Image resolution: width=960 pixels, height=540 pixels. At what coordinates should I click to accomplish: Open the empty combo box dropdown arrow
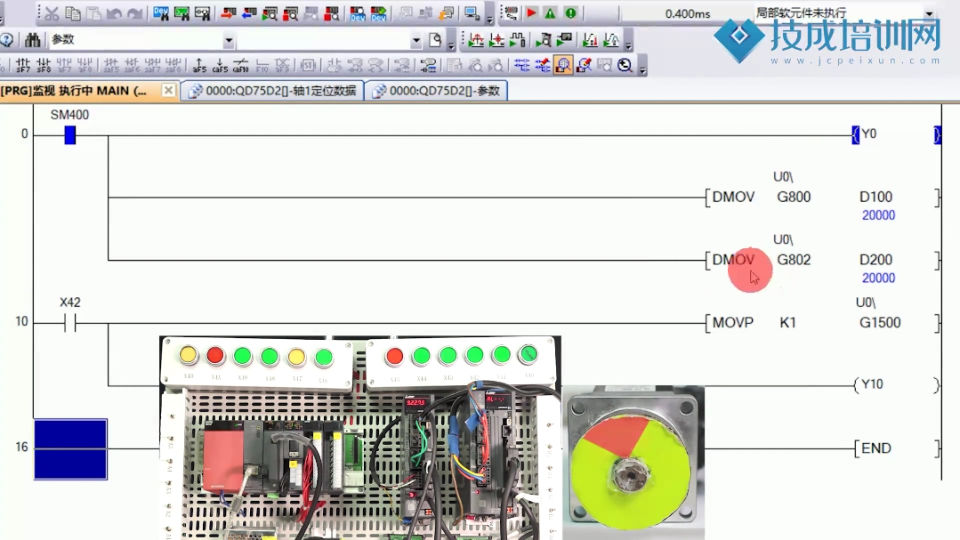[417, 41]
